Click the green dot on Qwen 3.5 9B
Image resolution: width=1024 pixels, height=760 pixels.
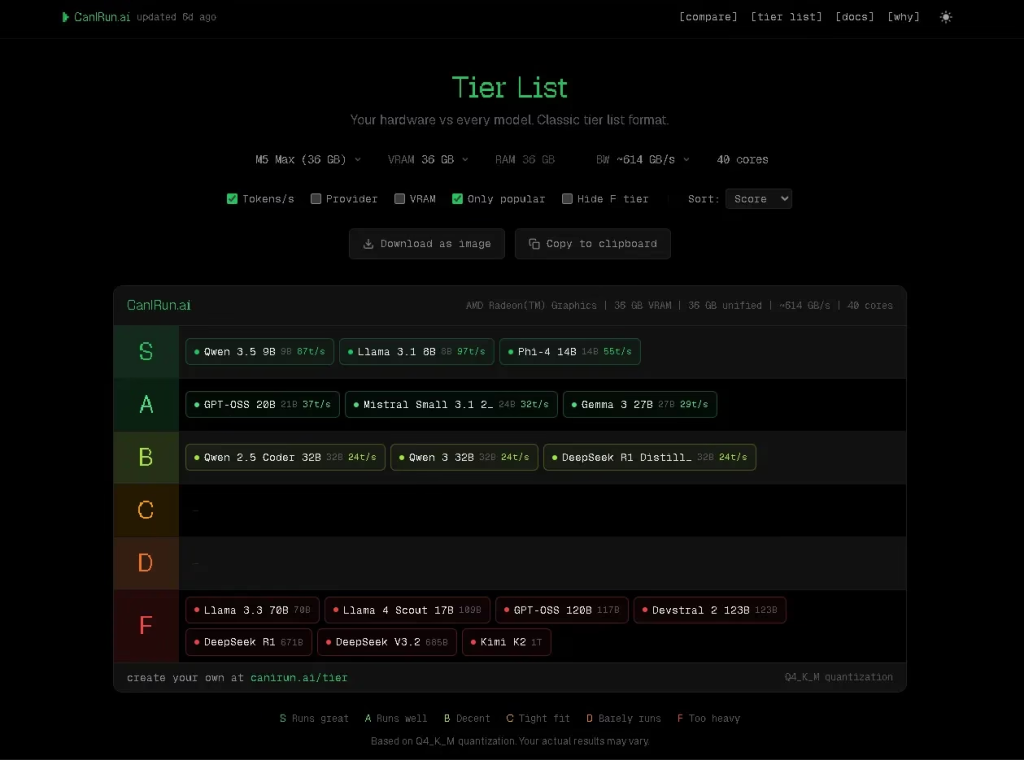[197, 352]
